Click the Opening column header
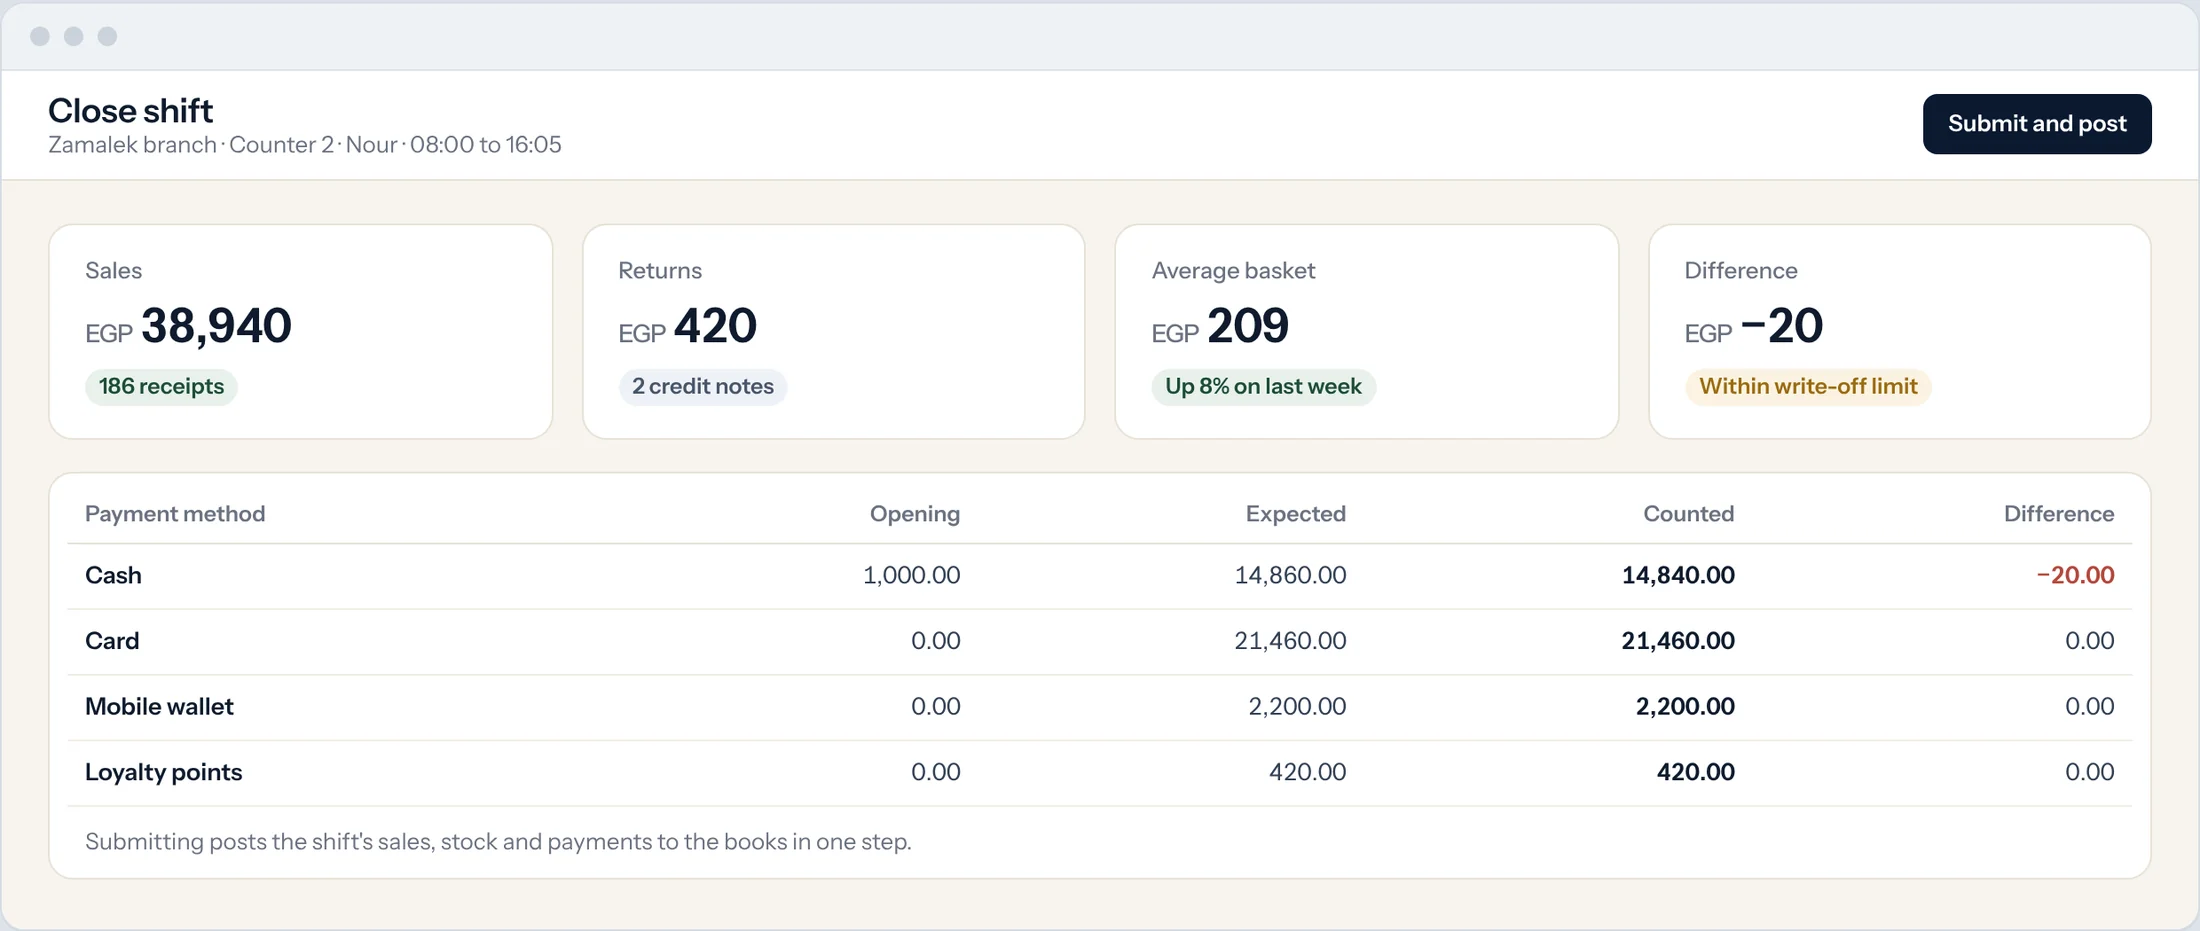Screen dimensions: 2200x931 coord(914,514)
